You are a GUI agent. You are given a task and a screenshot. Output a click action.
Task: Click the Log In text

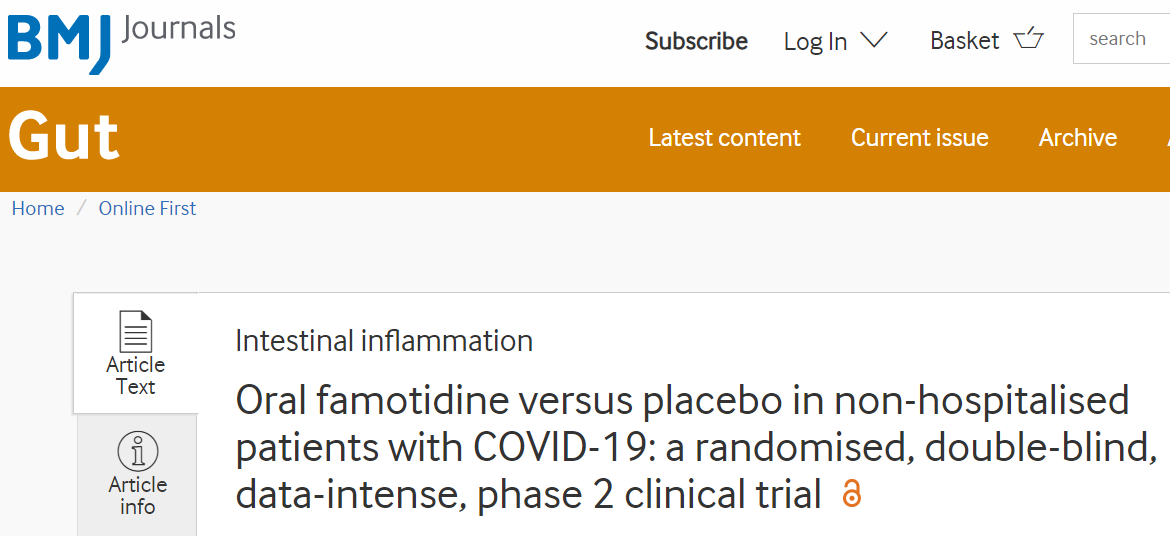tap(815, 42)
